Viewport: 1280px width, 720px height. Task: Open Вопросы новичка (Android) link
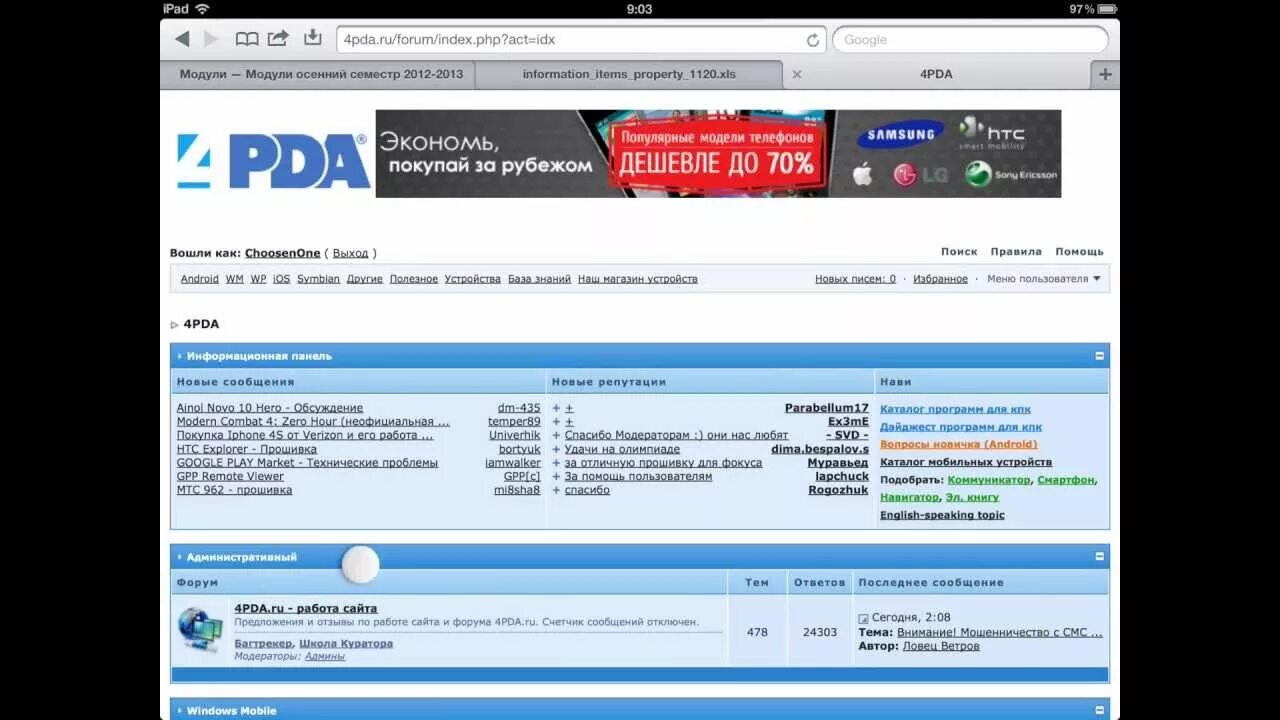click(x=959, y=444)
